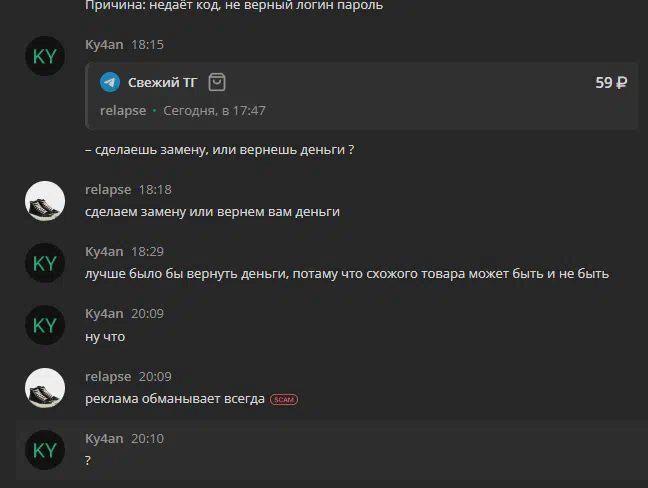Click the 18:15 timestamp next to Ky4an

pos(148,45)
